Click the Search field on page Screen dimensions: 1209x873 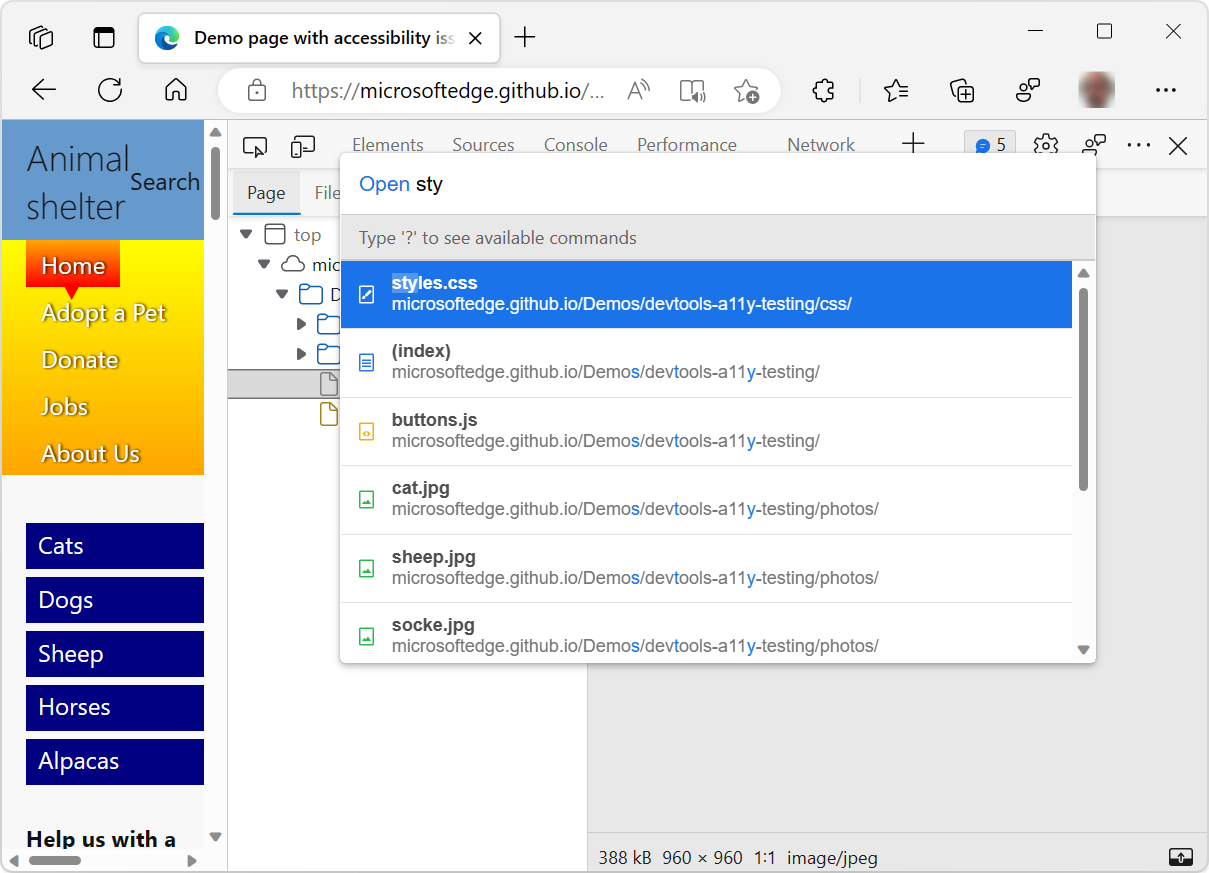pyautogui.click(x=165, y=182)
